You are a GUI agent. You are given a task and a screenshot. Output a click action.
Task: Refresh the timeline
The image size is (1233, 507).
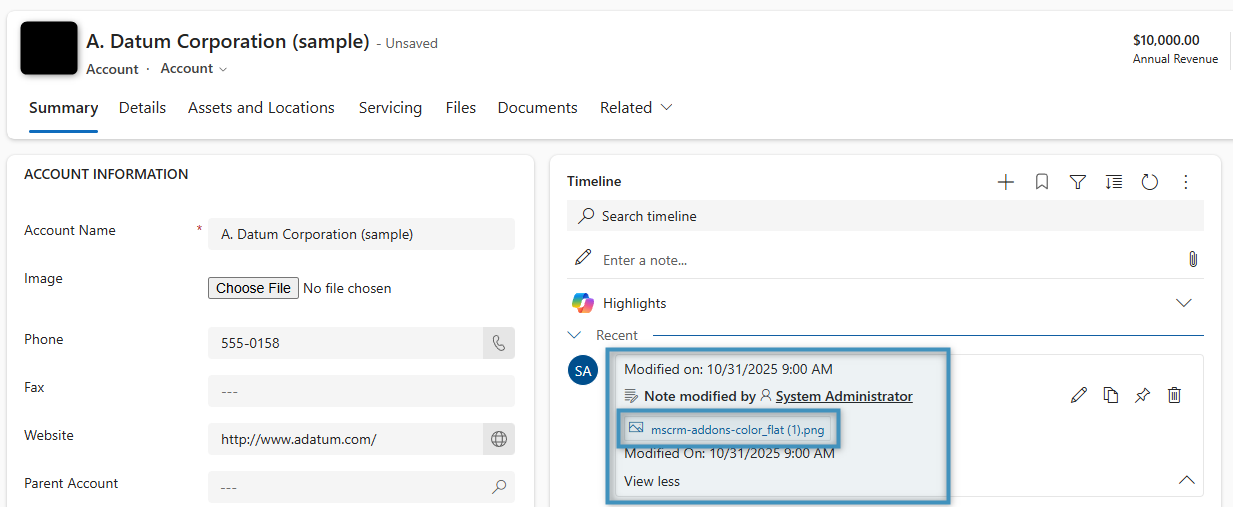[x=1150, y=182]
